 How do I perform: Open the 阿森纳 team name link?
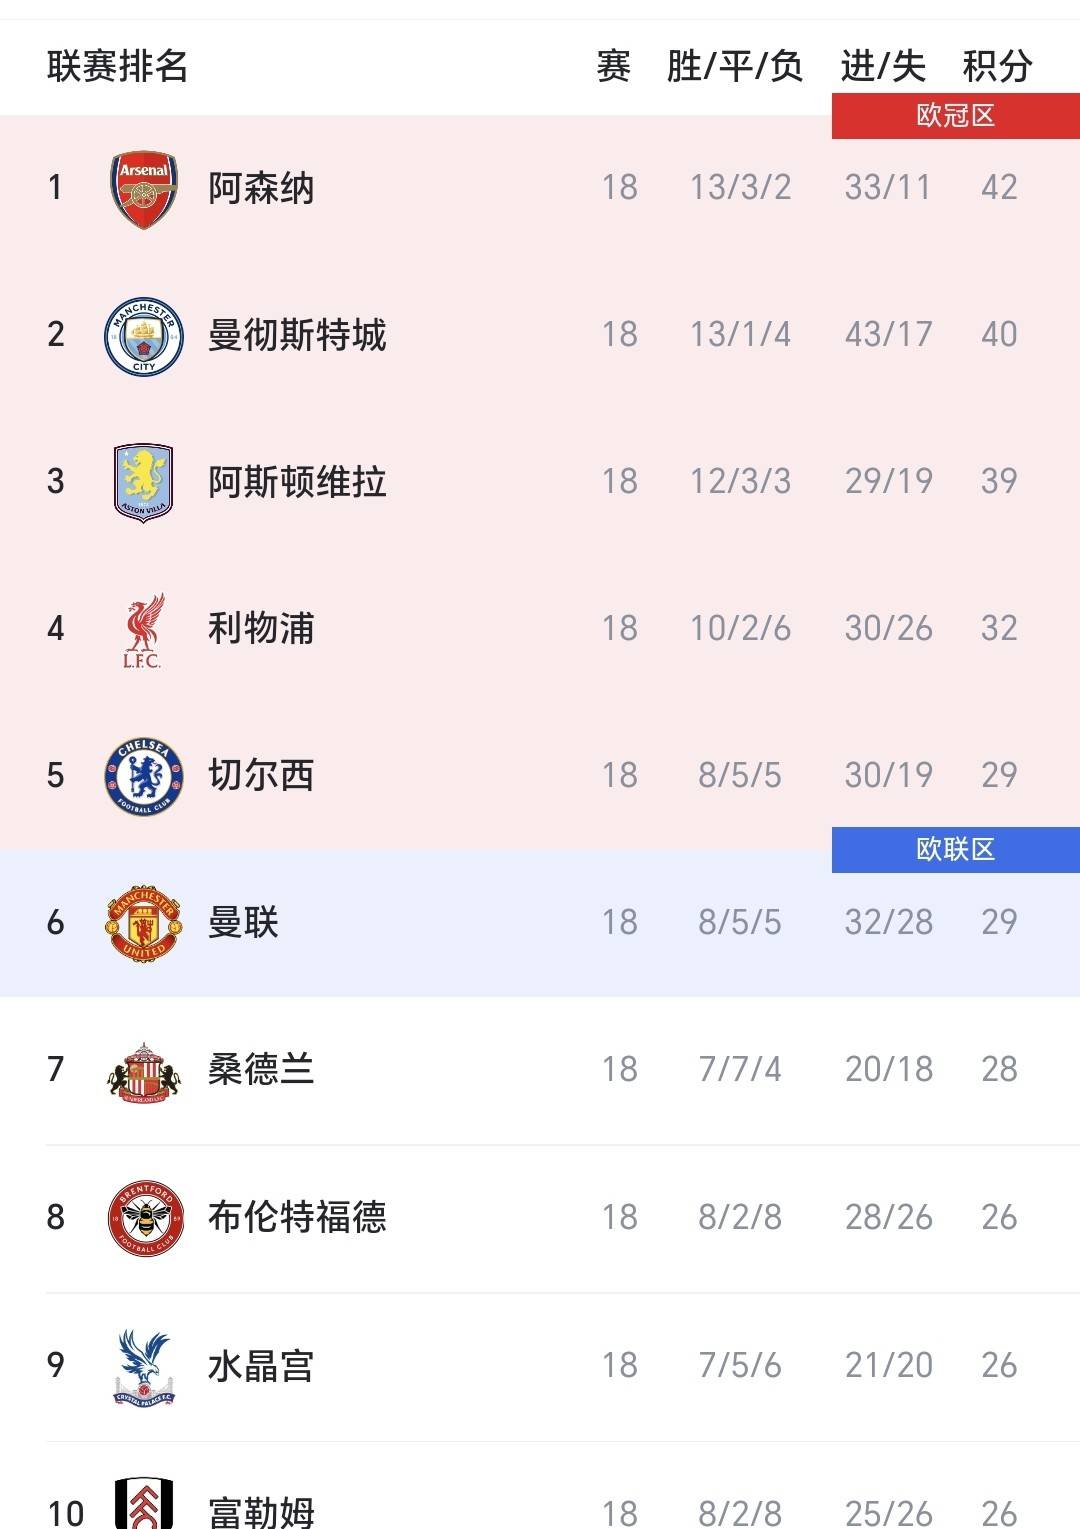click(x=261, y=188)
